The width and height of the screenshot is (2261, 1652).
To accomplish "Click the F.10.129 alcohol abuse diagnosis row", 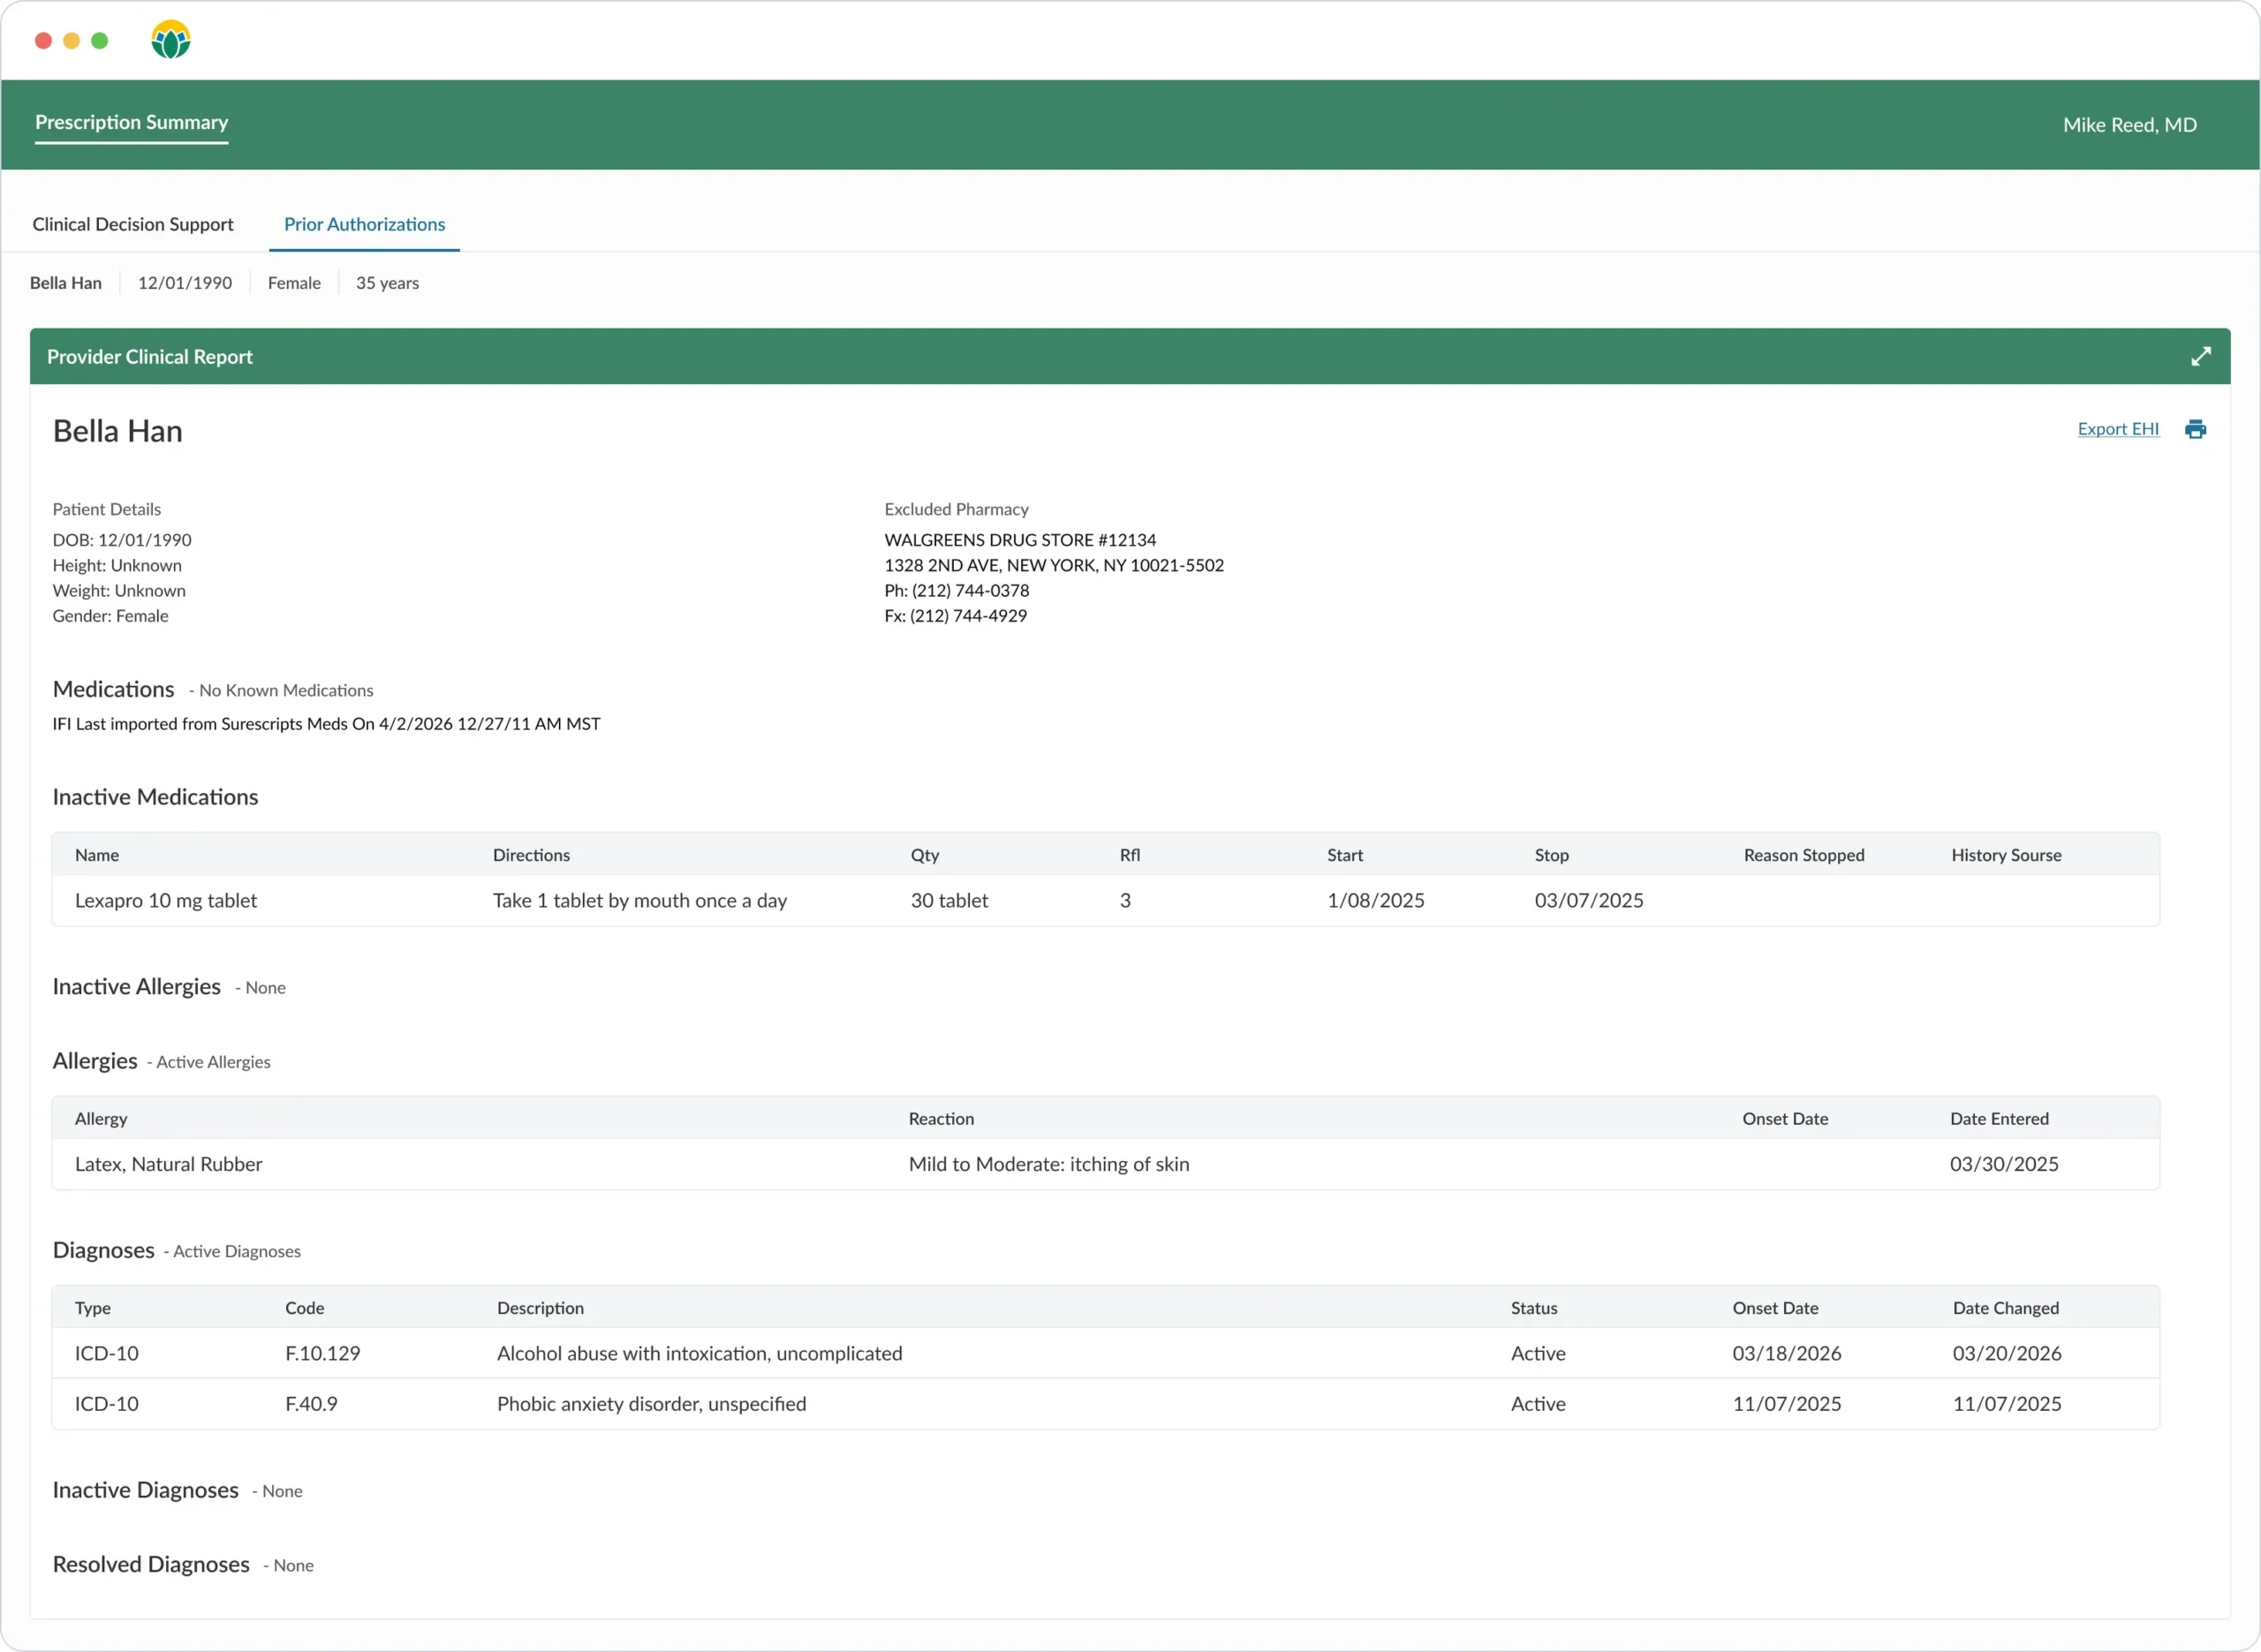I will point(700,1353).
